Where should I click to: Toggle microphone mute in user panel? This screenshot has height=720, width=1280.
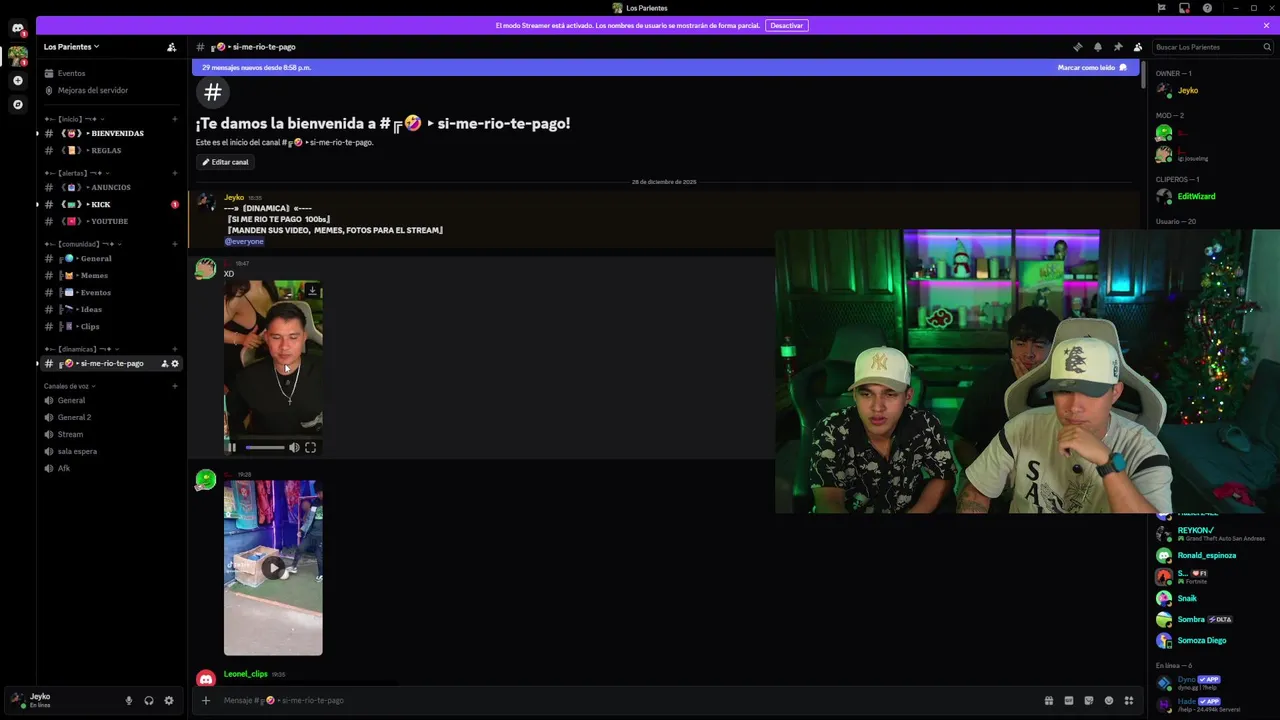[x=129, y=701]
